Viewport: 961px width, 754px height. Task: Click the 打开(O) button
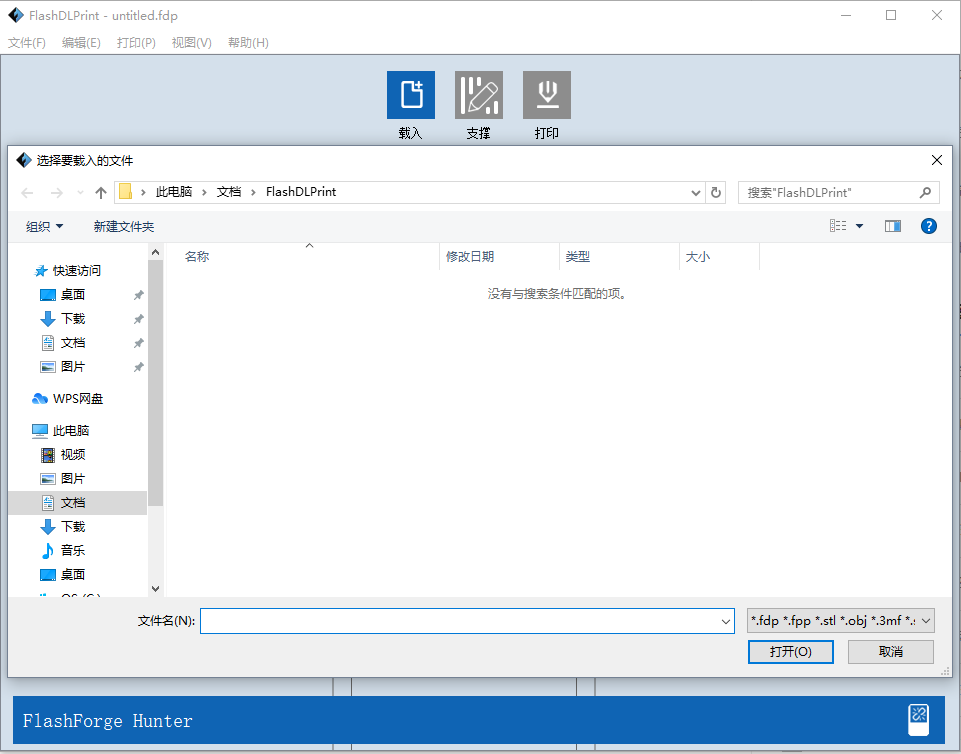point(791,652)
